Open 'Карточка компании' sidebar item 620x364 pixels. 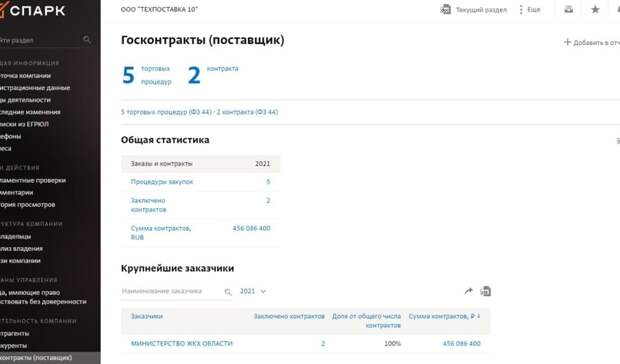pos(25,75)
